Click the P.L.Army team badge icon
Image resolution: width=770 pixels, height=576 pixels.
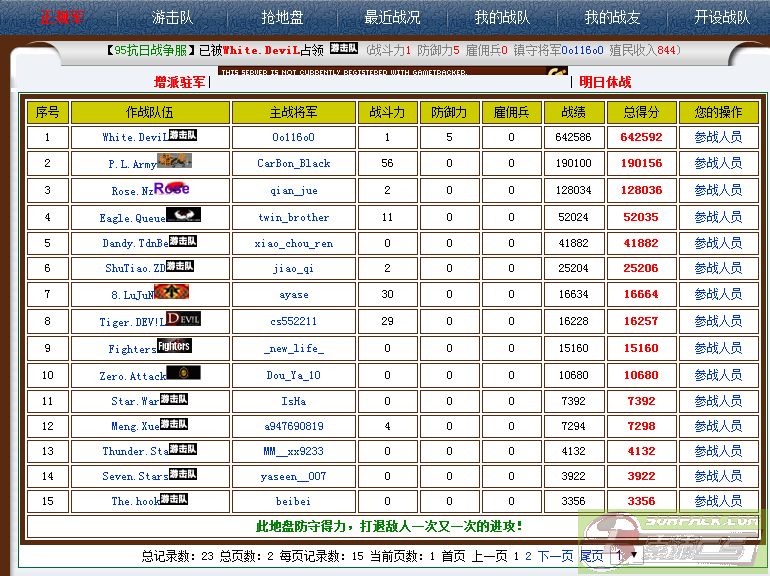click(174, 161)
